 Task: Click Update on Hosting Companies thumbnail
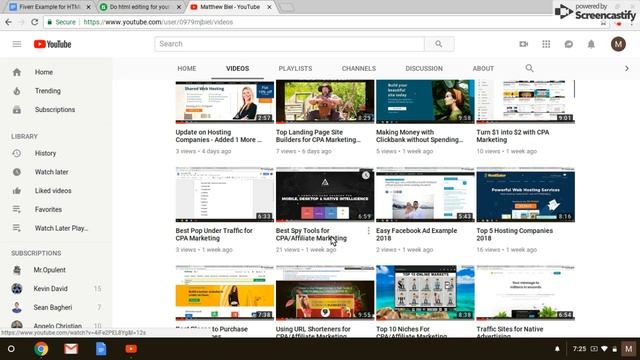point(224,102)
